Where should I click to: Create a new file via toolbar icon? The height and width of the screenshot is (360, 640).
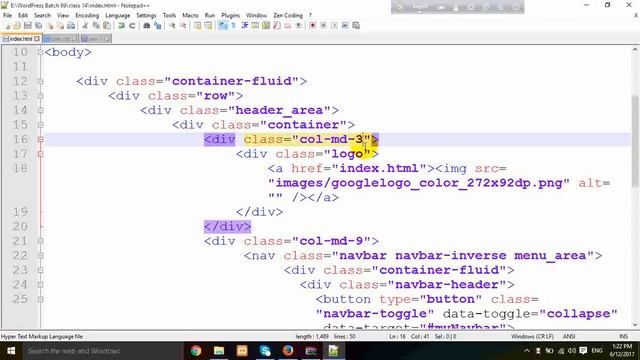click(x=7, y=25)
